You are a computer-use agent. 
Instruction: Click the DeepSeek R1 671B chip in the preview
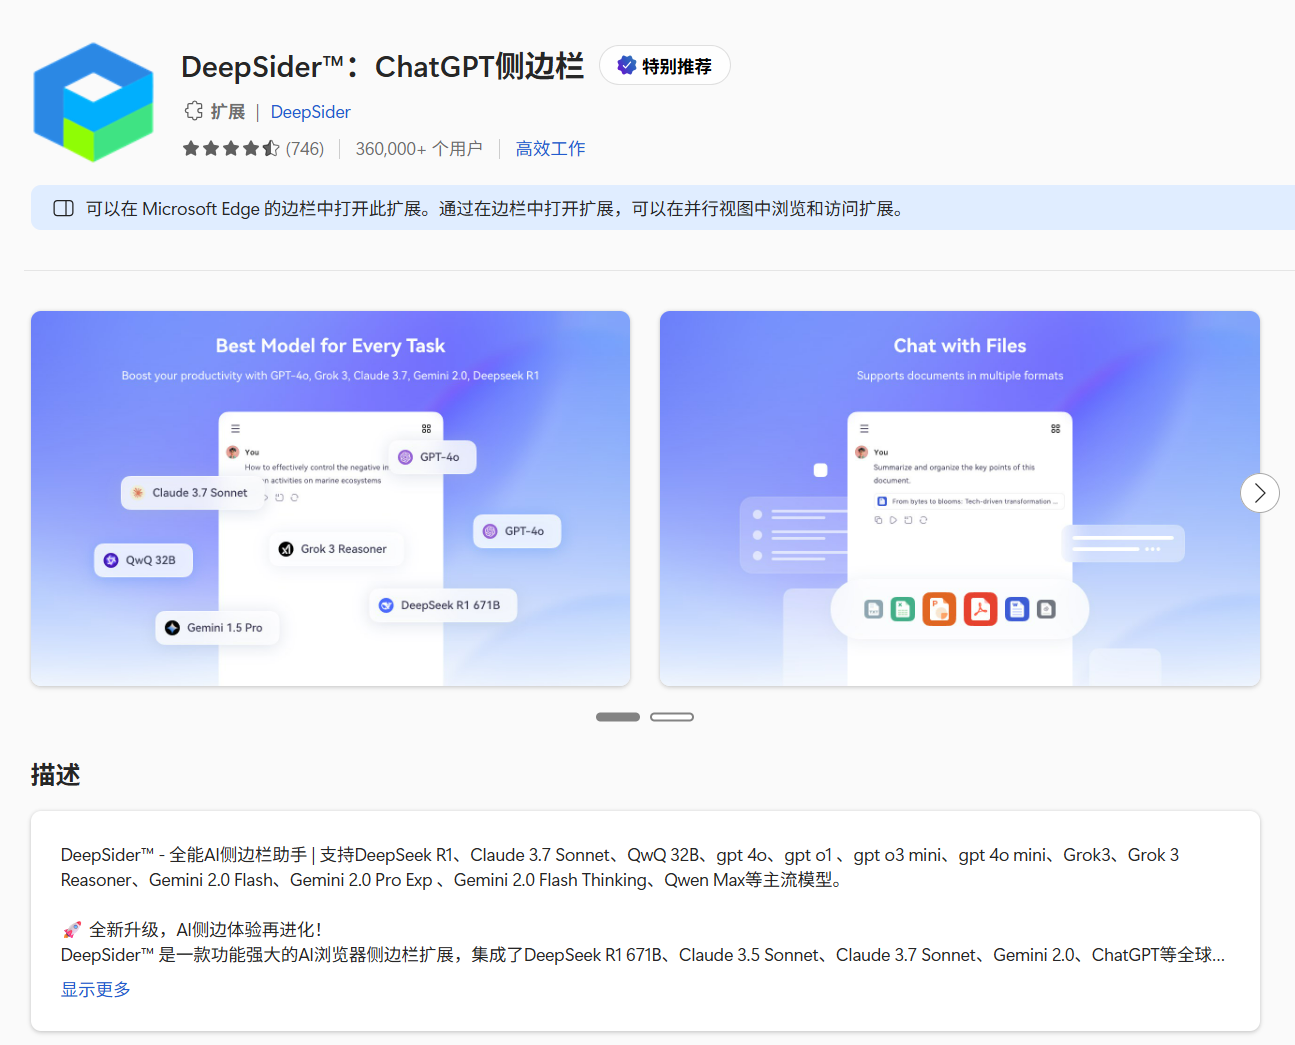click(442, 605)
